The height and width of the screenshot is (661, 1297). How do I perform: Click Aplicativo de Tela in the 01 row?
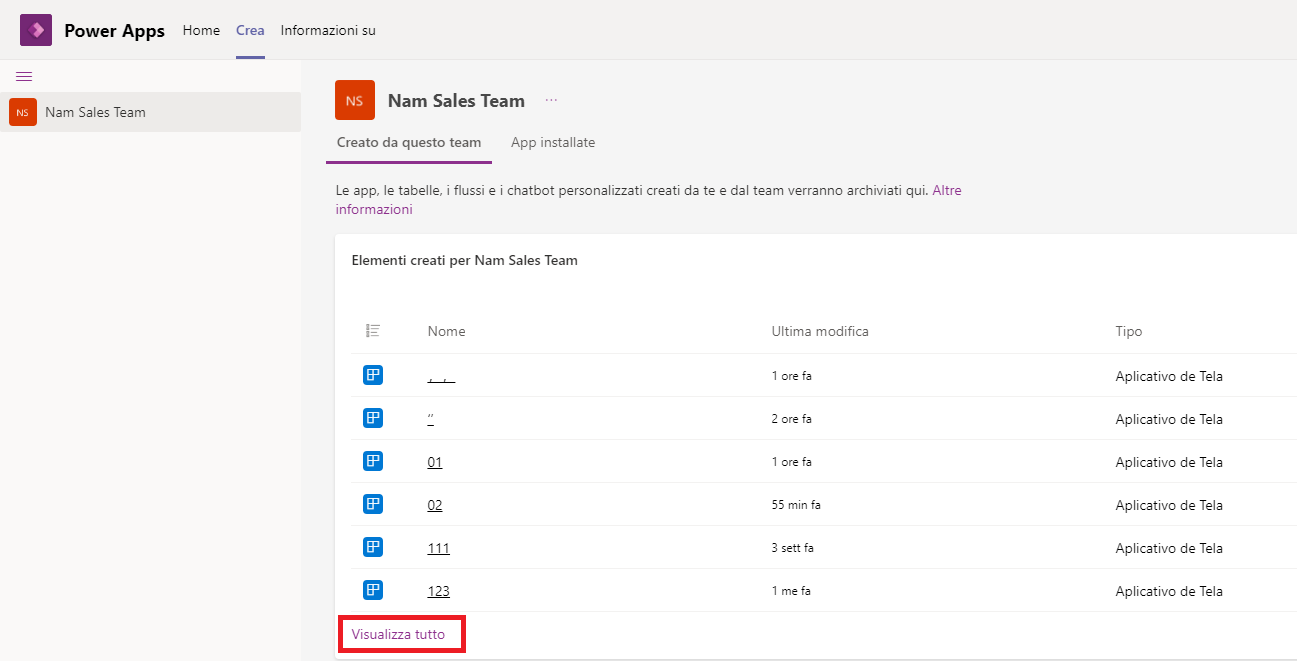click(x=1169, y=462)
